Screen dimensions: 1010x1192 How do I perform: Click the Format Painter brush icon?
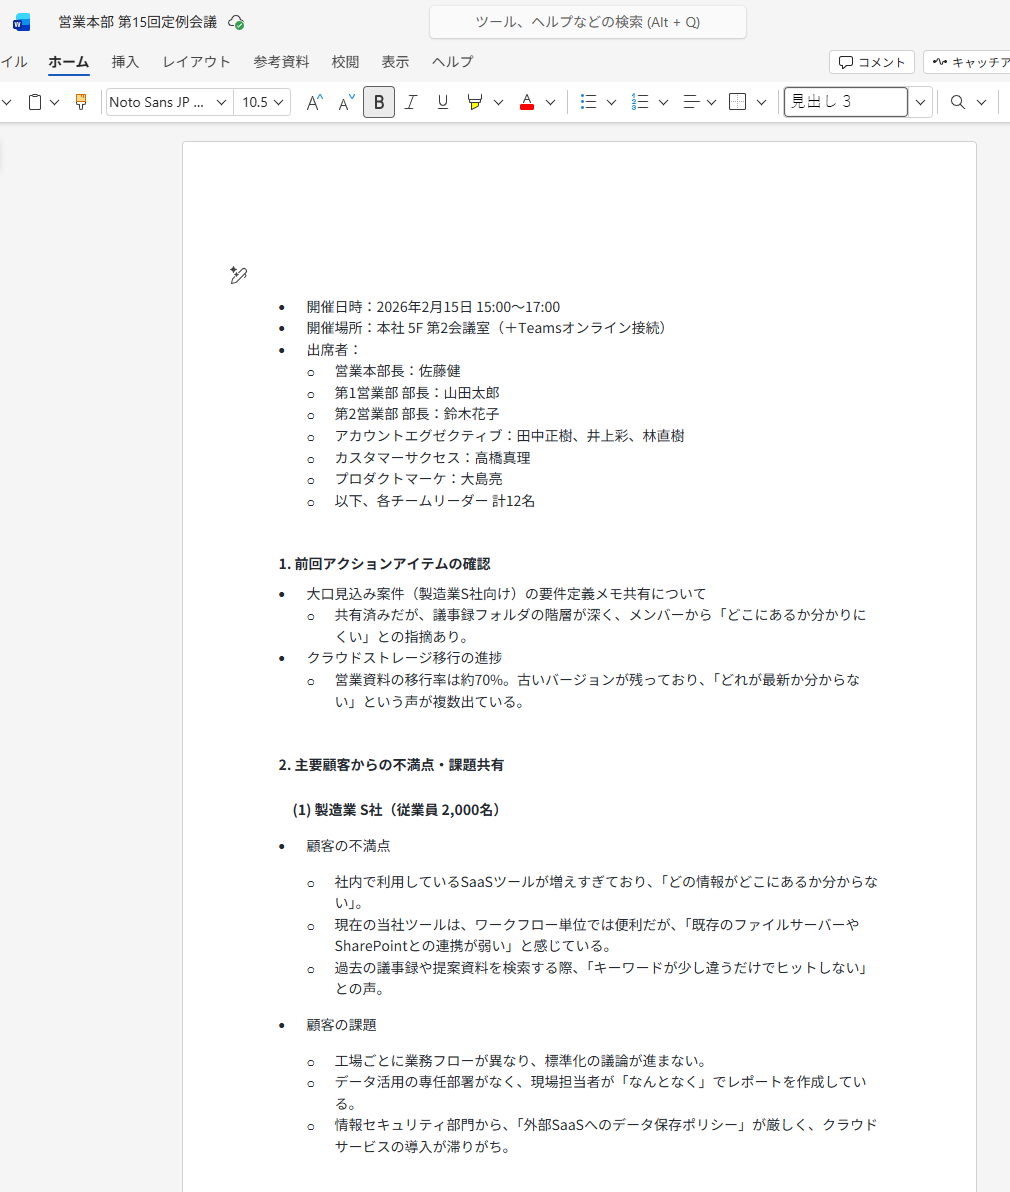click(x=82, y=102)
